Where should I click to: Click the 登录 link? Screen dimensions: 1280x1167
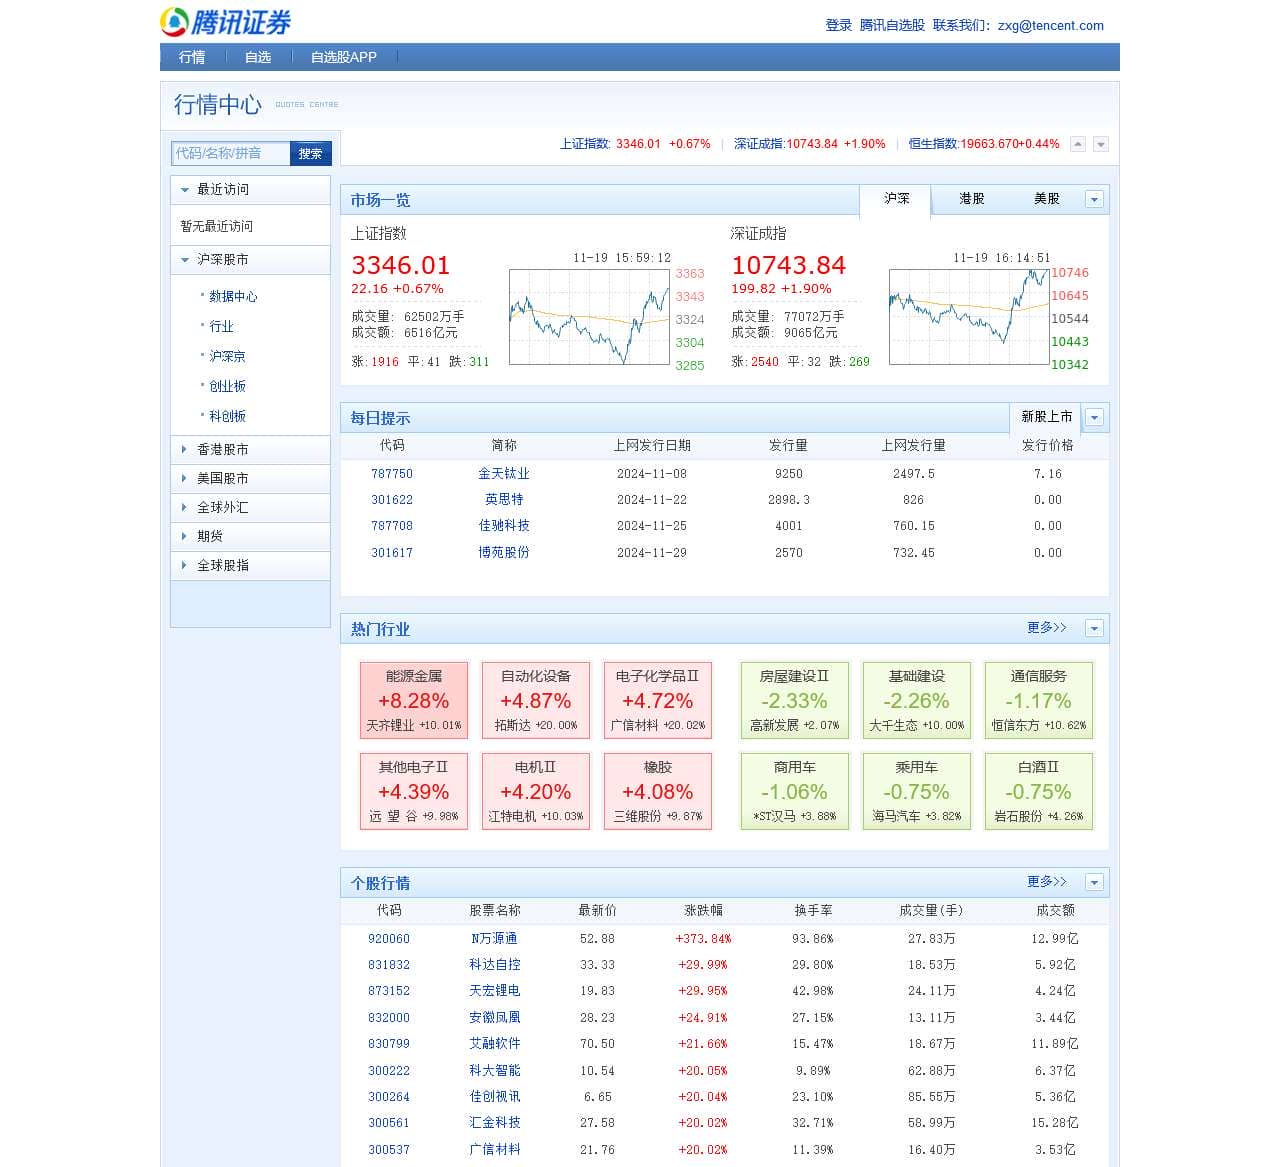(838, 26)
